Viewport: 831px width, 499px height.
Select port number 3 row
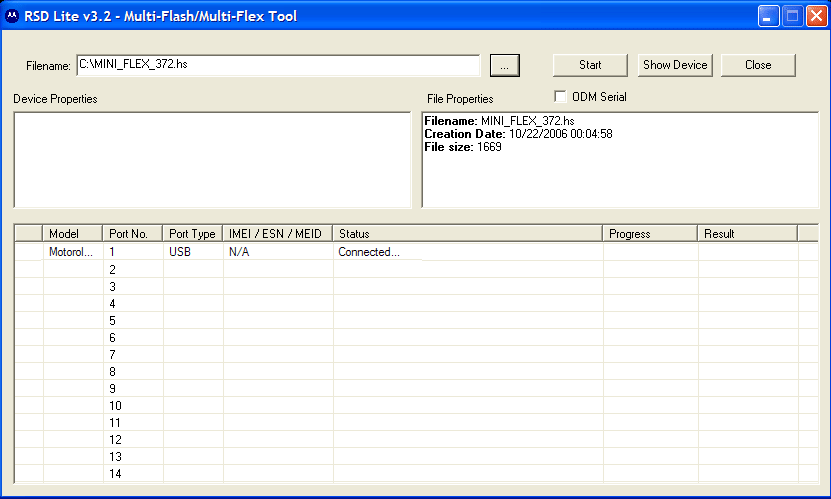pyautogui.click(x=416, y=286)
